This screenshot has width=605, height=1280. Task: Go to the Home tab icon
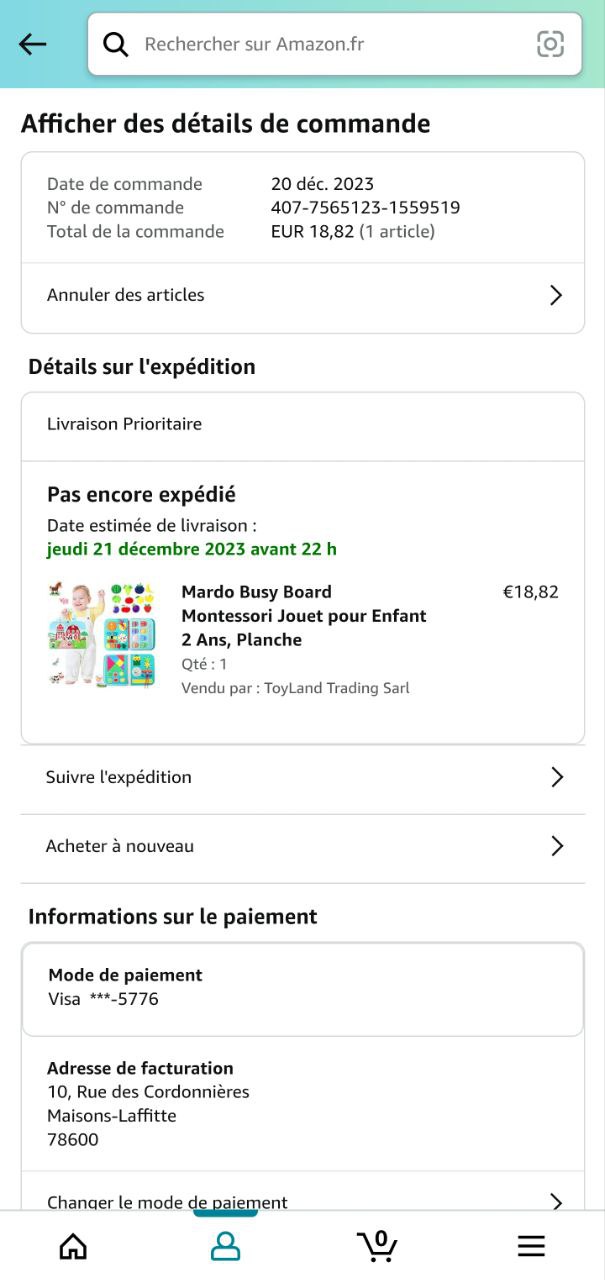(x=73, y=1246)
